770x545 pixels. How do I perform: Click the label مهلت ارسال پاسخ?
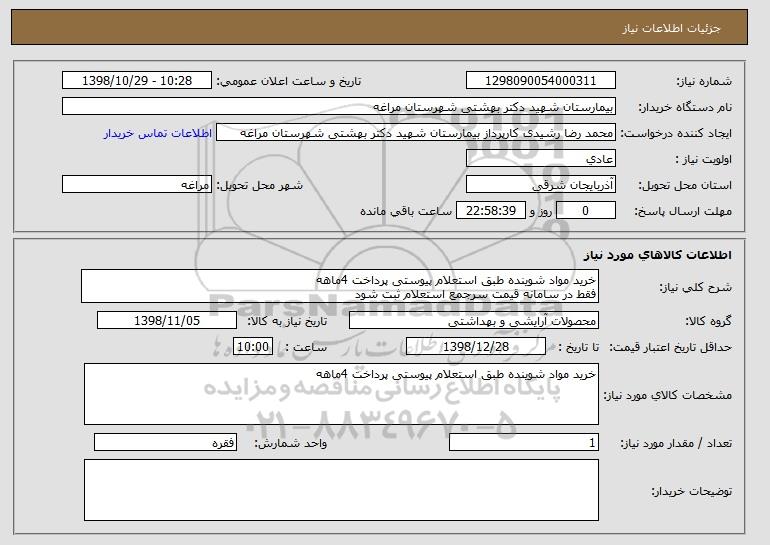[683, 211]
